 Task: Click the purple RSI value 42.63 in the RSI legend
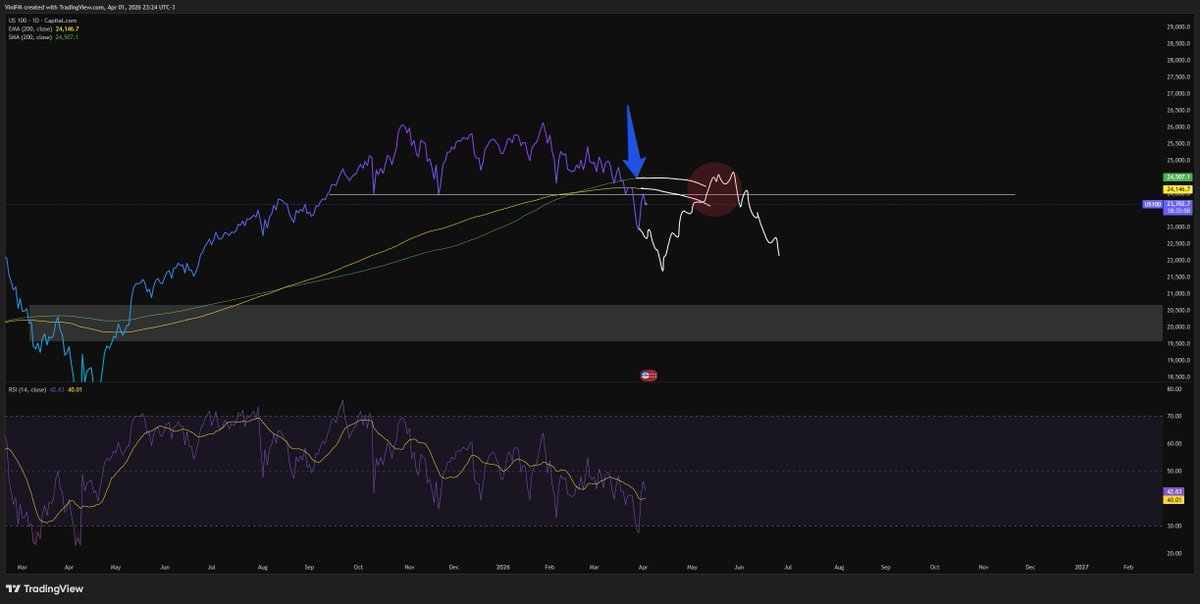pyautogui.click(x=58, y=388)
